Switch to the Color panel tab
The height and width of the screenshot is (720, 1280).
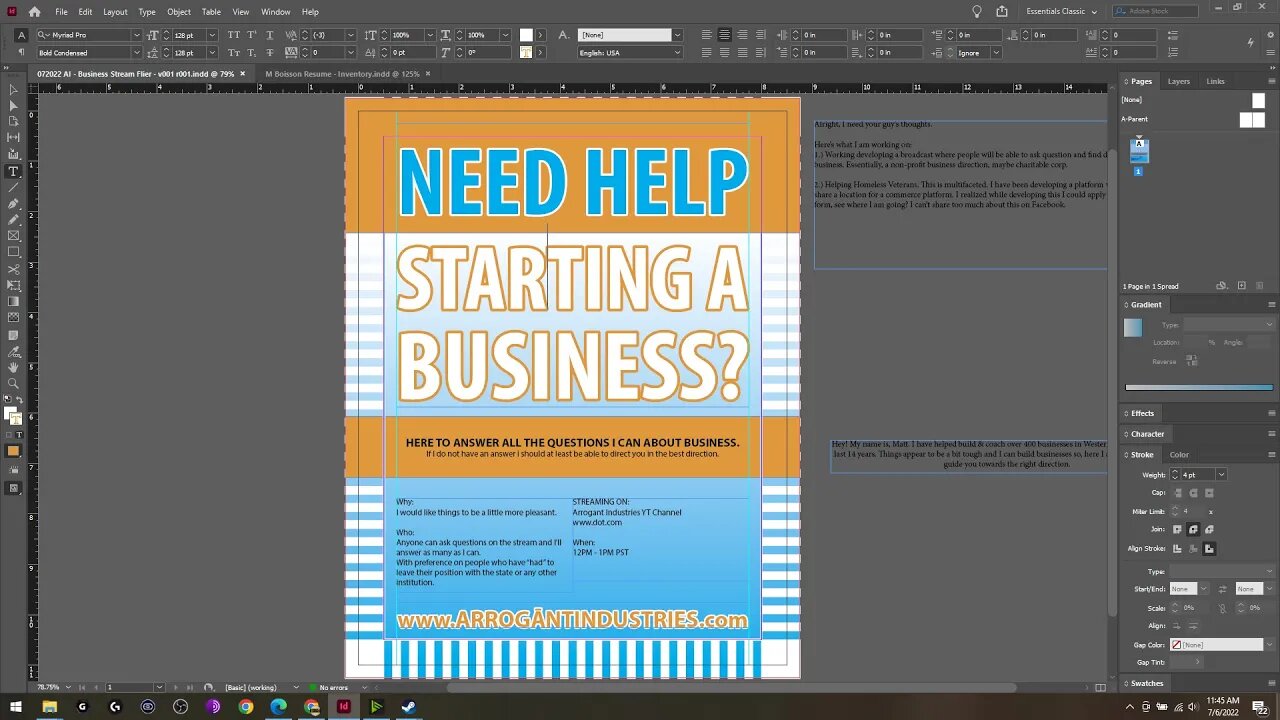[1179, 454]
